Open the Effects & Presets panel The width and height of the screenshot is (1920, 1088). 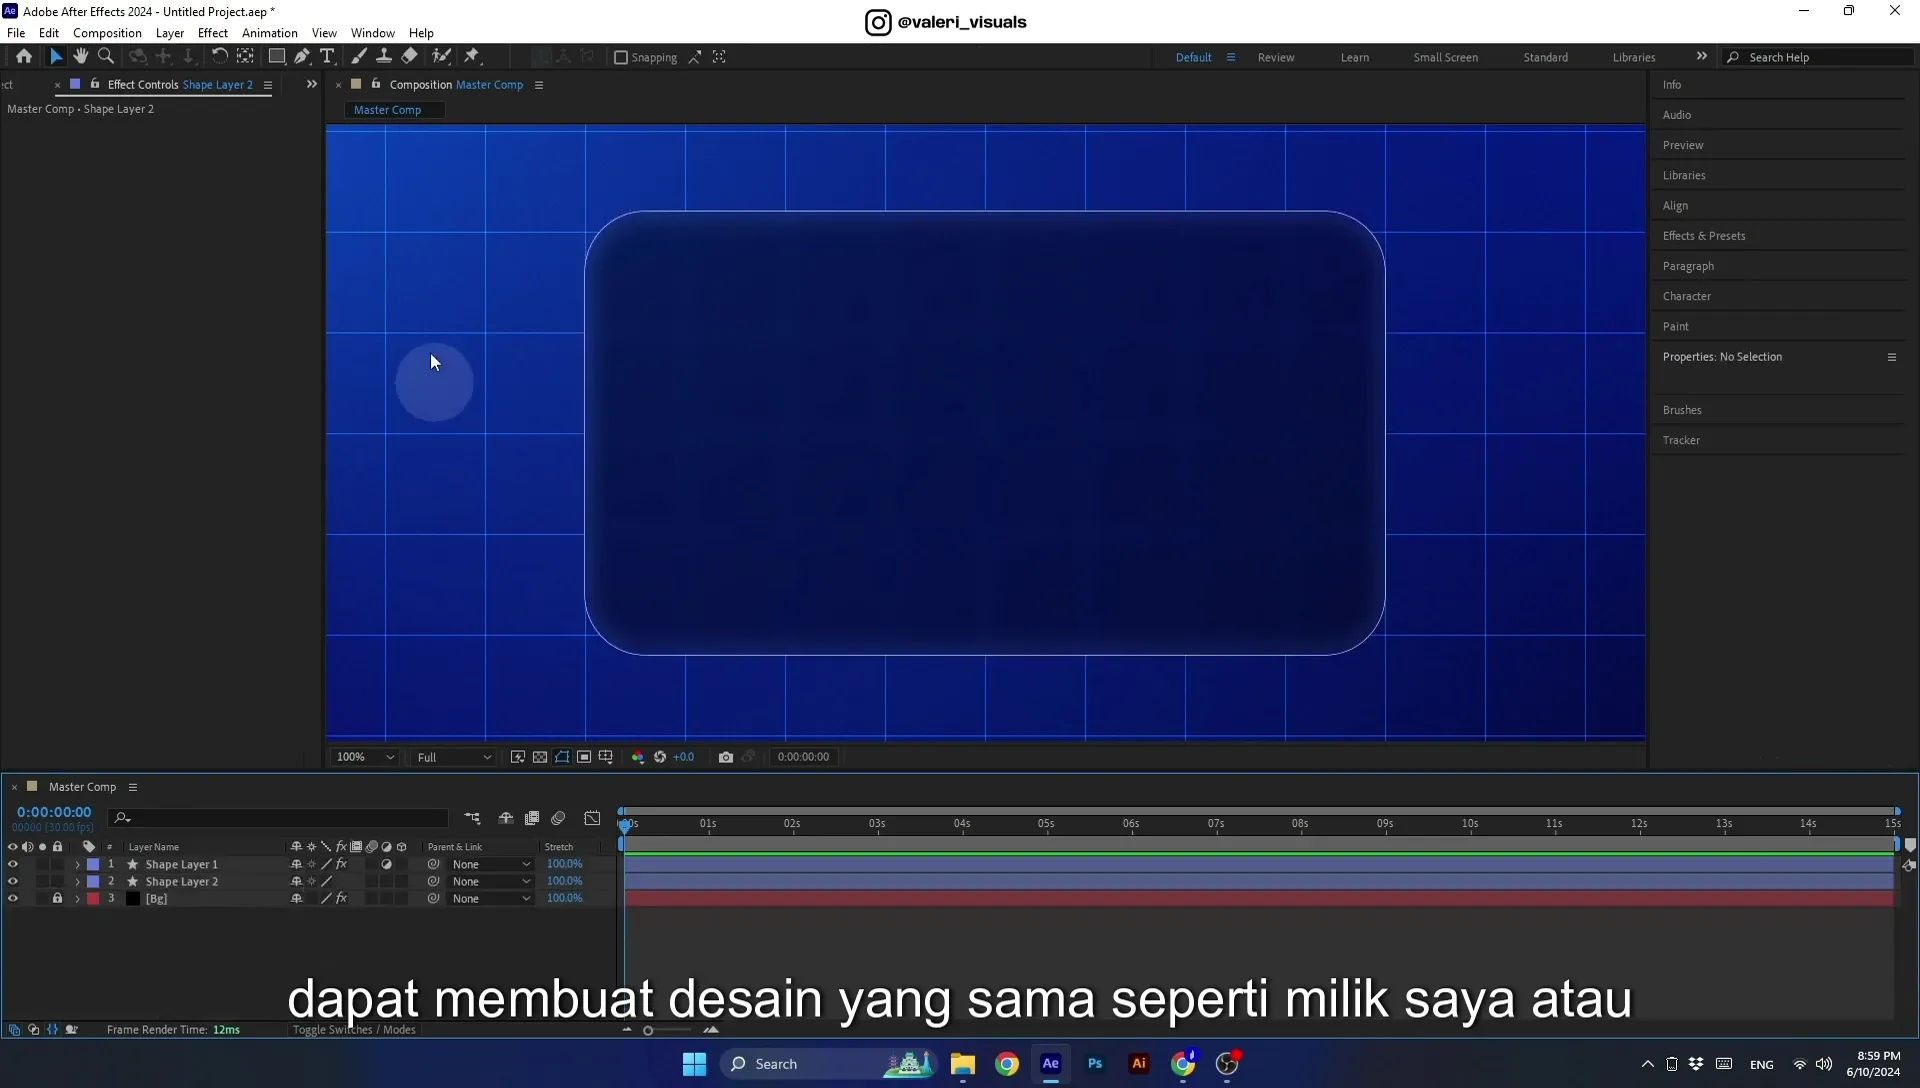[1704, 236]
